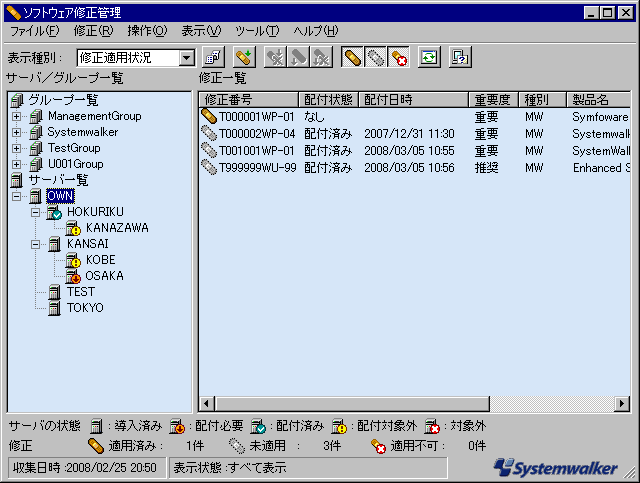Sort by the 修正番号 column header
The width and height of the screenshot is (640, 483).
249,100
